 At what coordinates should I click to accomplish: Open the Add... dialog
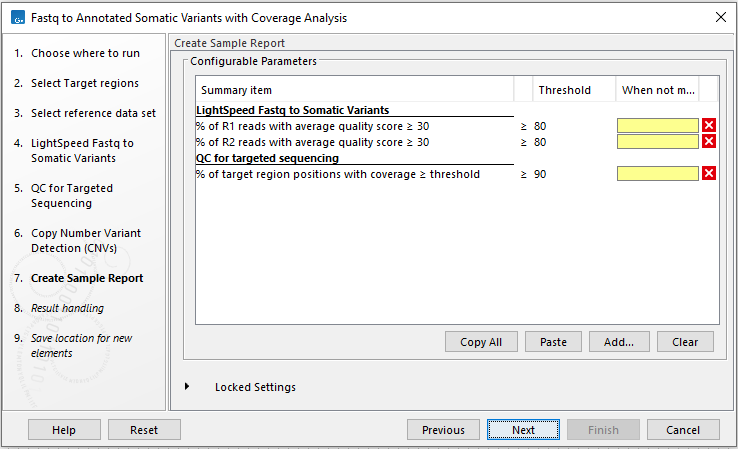coord(619,342)
